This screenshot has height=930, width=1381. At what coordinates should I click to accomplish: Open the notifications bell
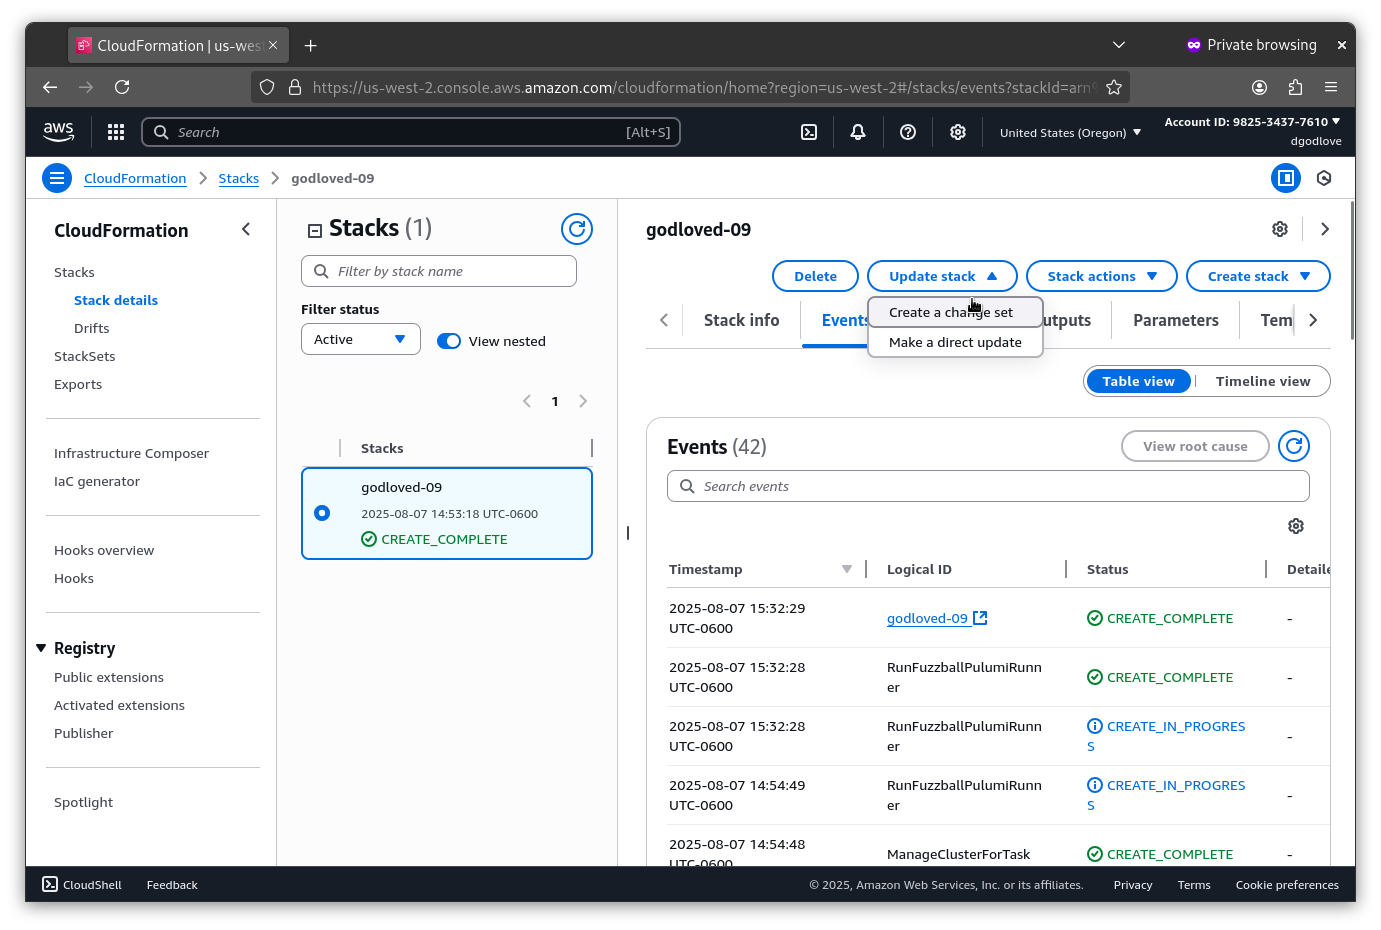pos(858,132)
